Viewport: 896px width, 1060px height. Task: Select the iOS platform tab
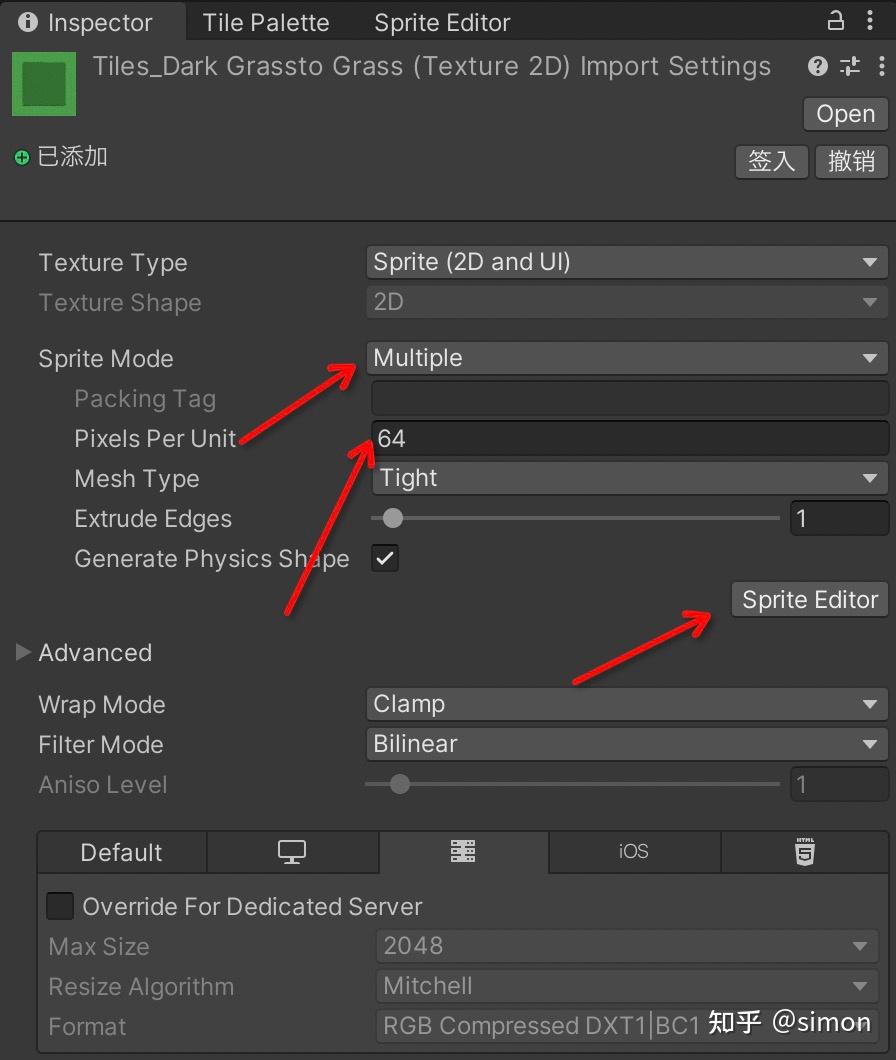(x=634, y=852)
